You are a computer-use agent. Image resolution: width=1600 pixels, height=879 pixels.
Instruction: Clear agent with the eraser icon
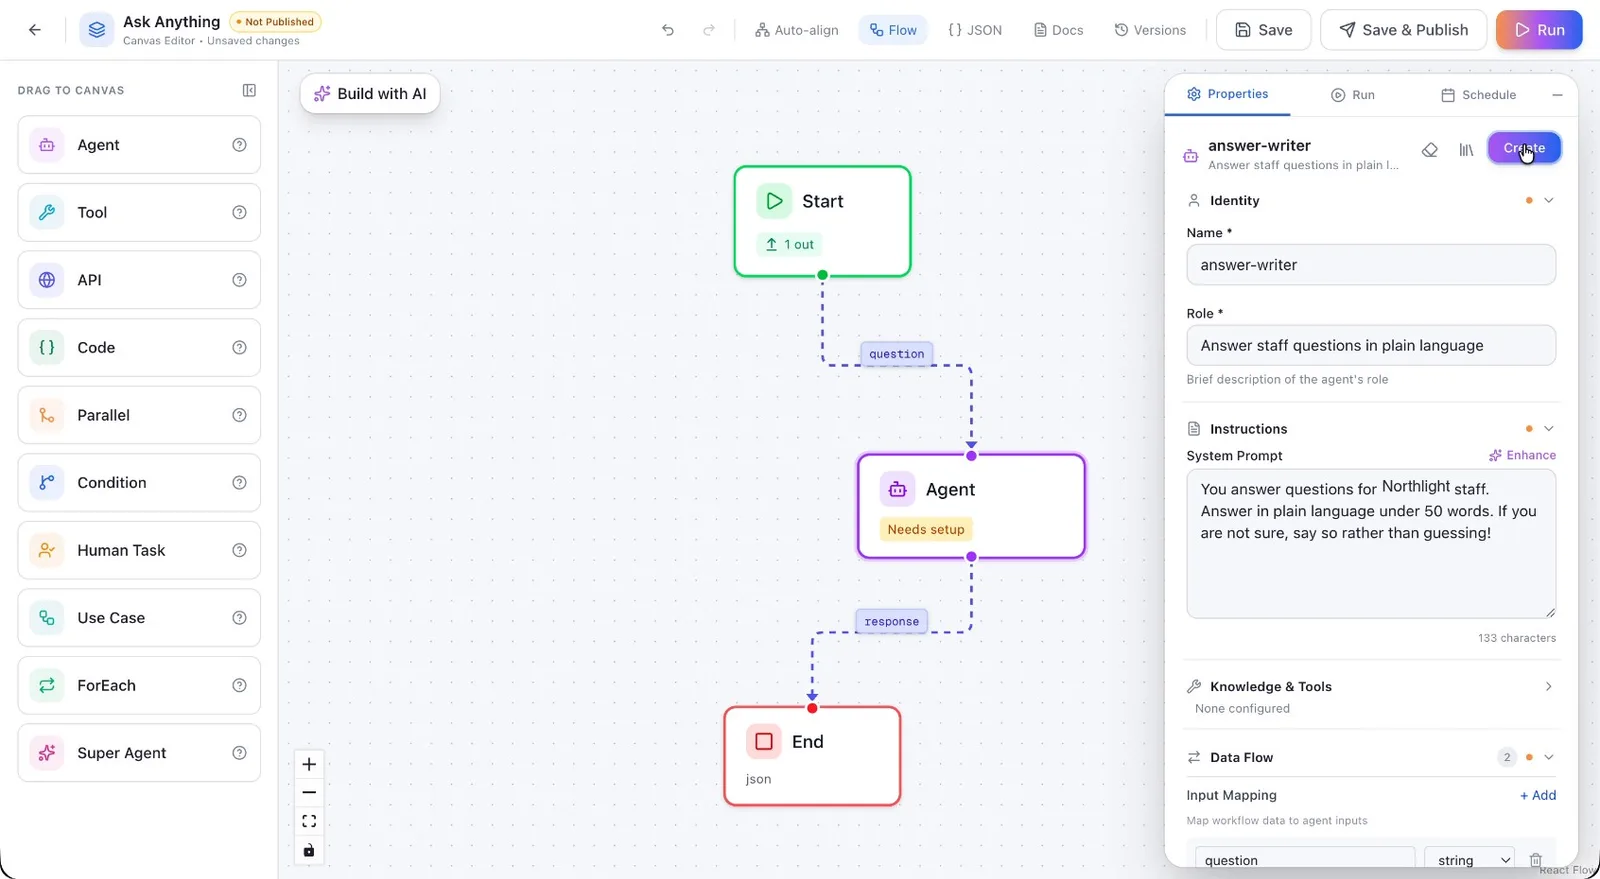click(x=1430, y=150)
